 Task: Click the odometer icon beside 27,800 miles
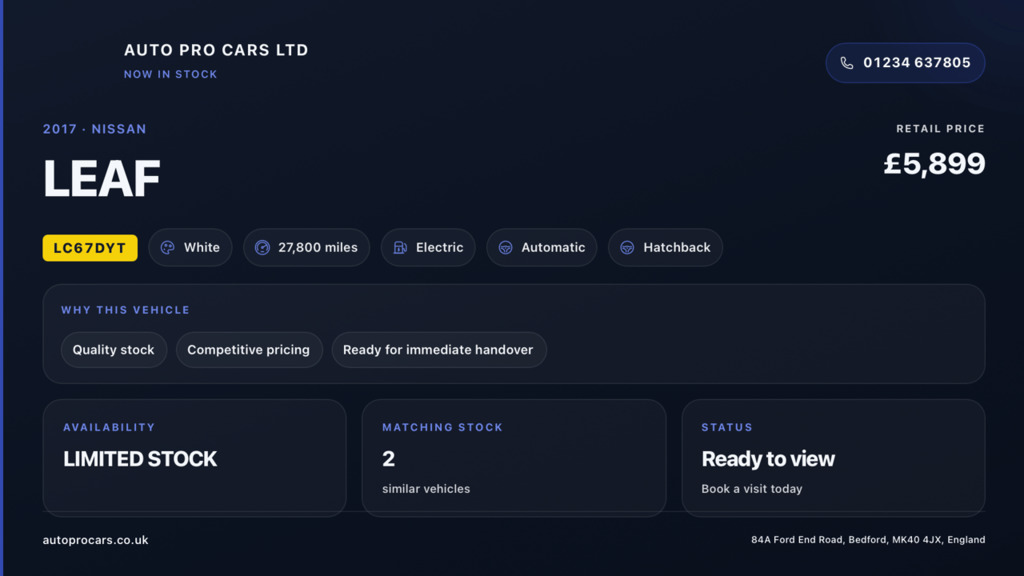[262, 248]
